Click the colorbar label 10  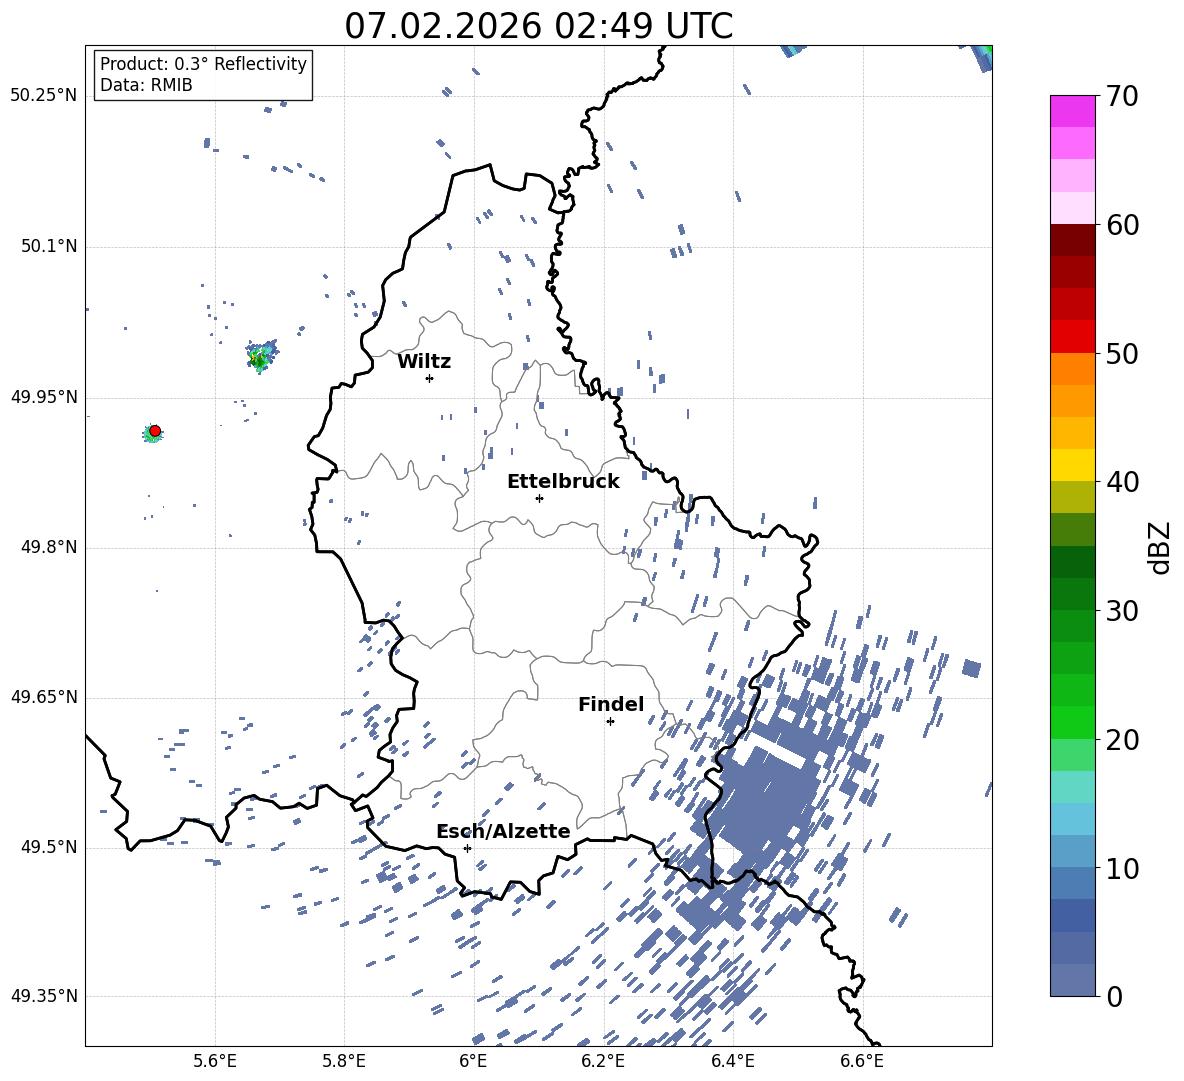point(1122,868)
